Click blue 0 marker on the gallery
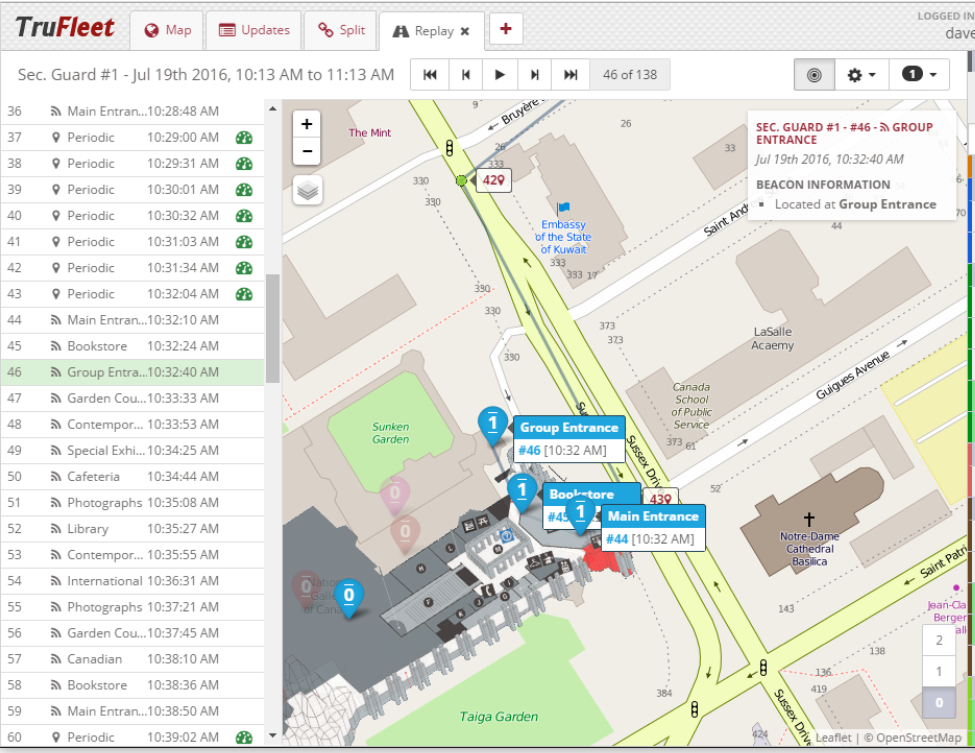This screenshot has width=975, height=753. click(349, 598)
